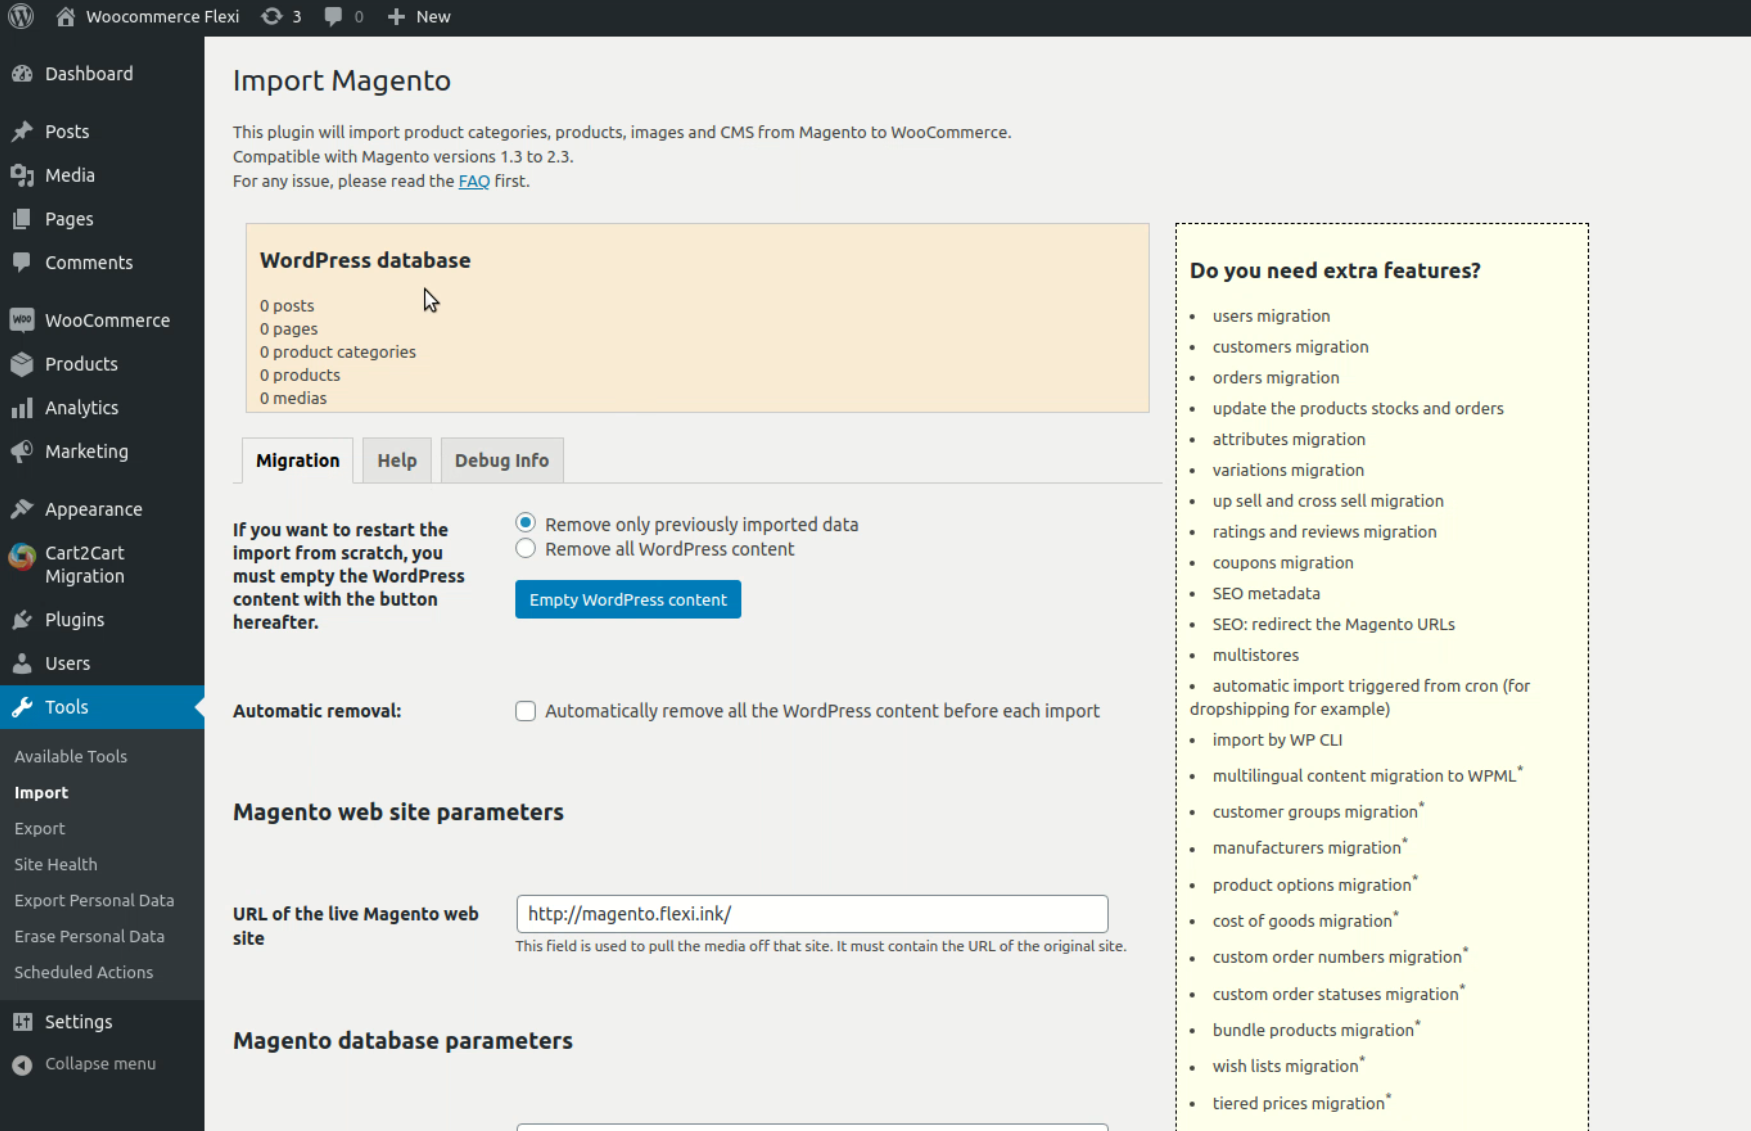The width and height of the screenshot is (1751, 1131).
Task: Switch to the Migration tab
Action: tap(297, 460)
